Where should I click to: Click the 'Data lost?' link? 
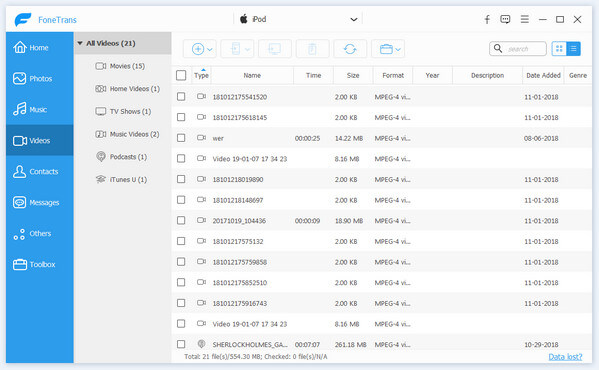565,357
